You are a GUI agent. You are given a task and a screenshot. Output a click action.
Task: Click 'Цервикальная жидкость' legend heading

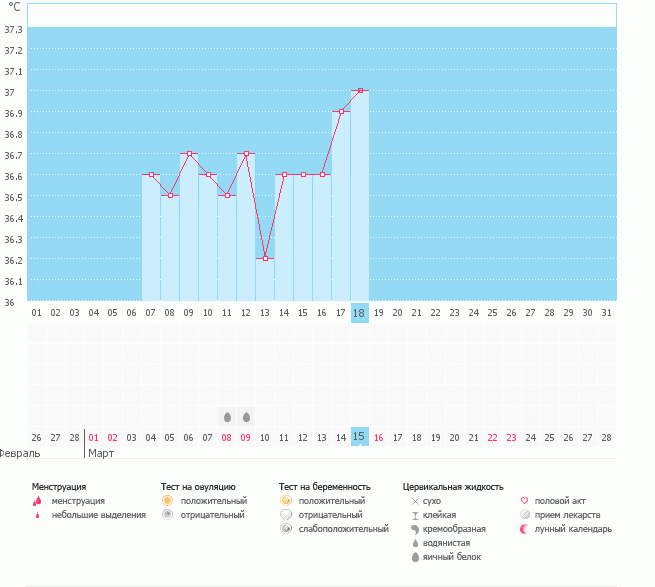click(453, 487)
